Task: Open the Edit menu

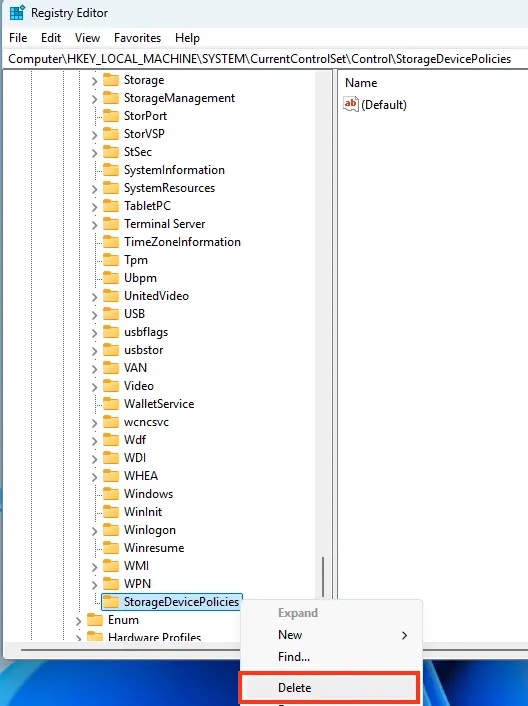Action: pyautogui.click(x=51, y=38)
